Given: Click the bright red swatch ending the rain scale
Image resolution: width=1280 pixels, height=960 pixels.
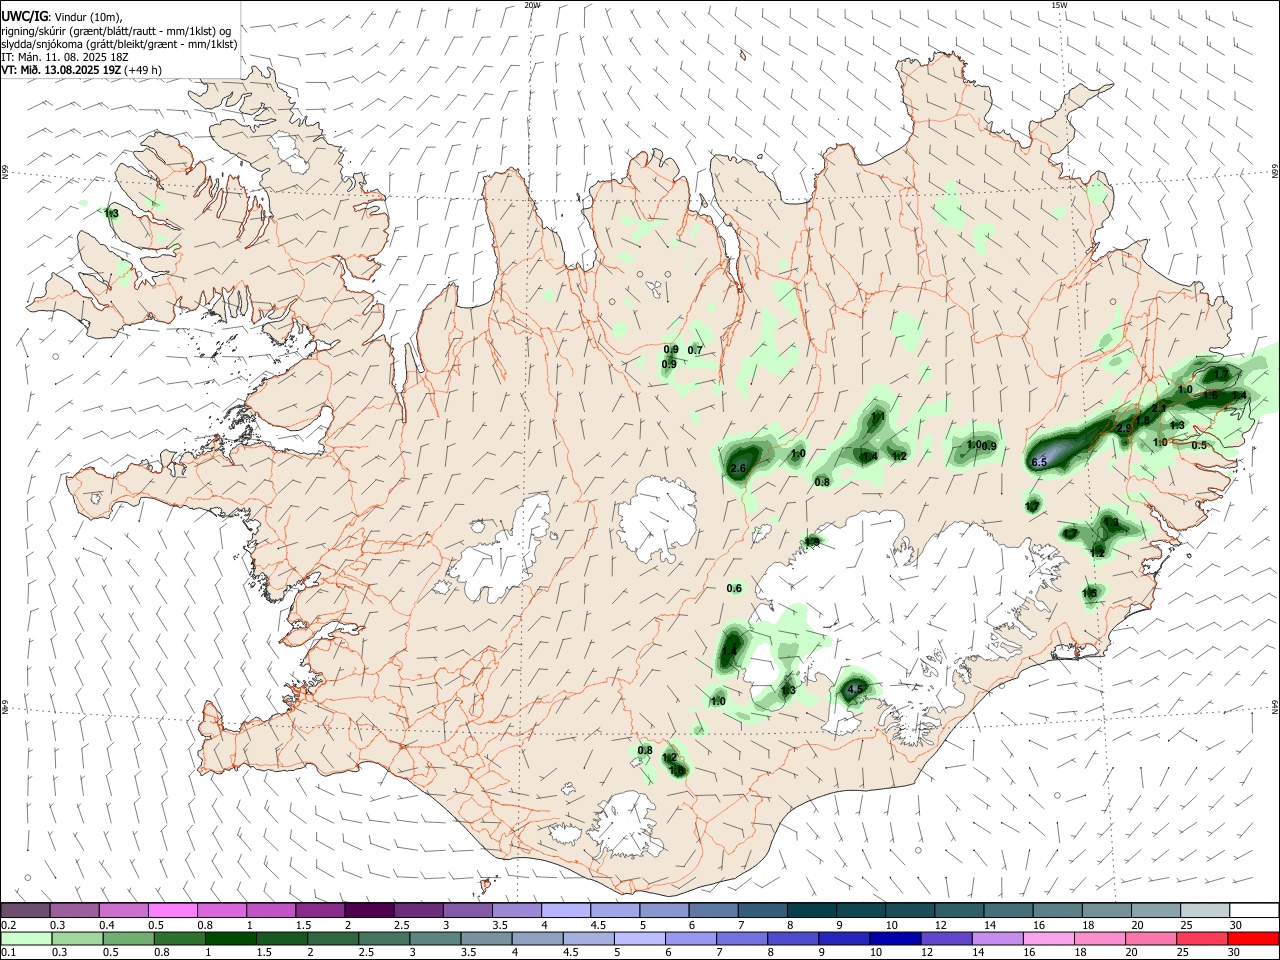Looking at the screenshot, I should (1252, 938).
